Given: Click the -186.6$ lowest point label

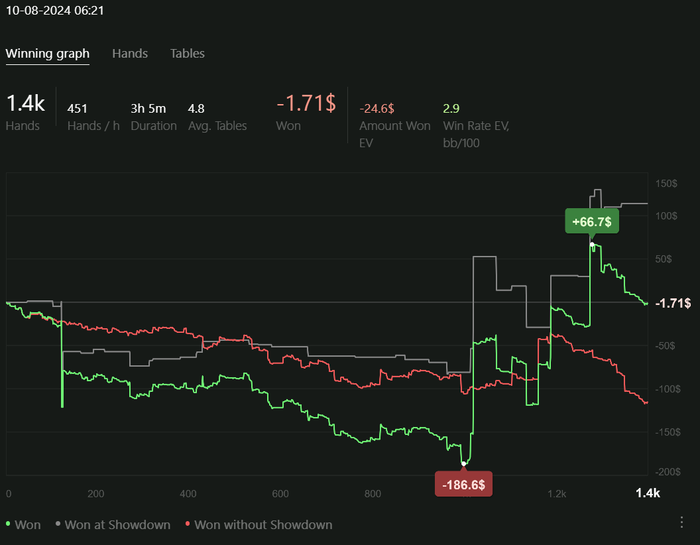Looking at the screenshot, I should click(x=463, y=485).
